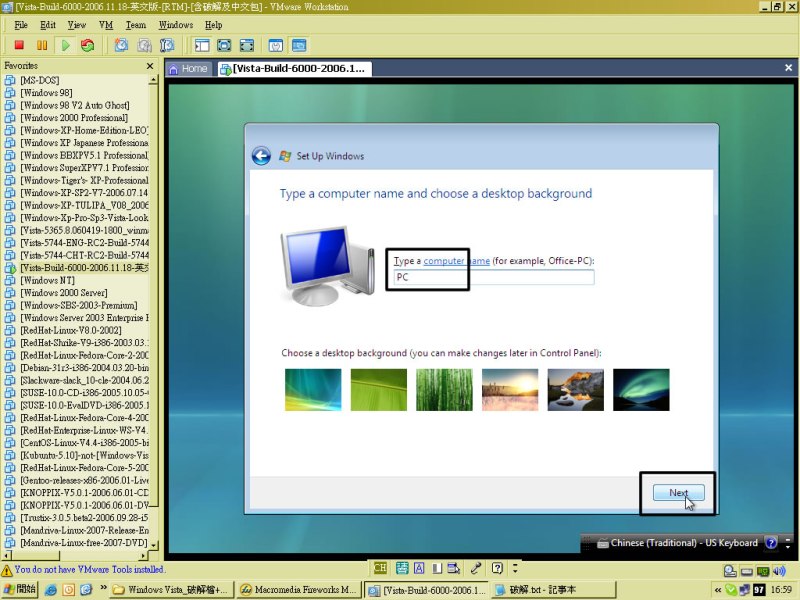
Task: Click the back arrow in Set Up Windows
Action: [261, 156]
